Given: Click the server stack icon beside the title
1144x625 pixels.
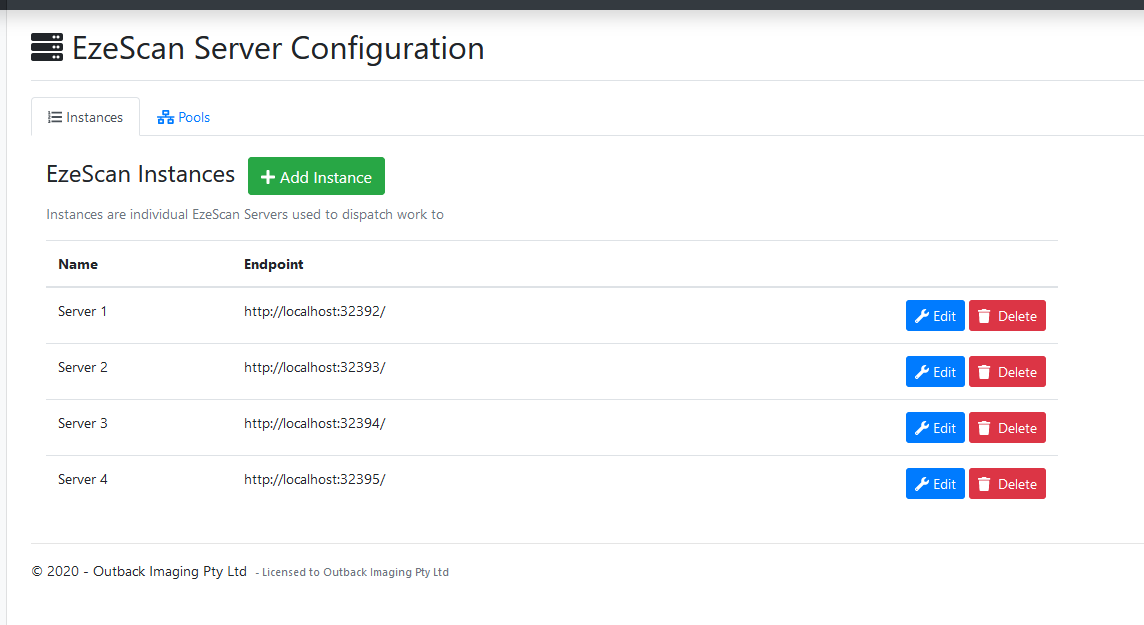Looking at the screenshot, I should click(x=46, y=48).
